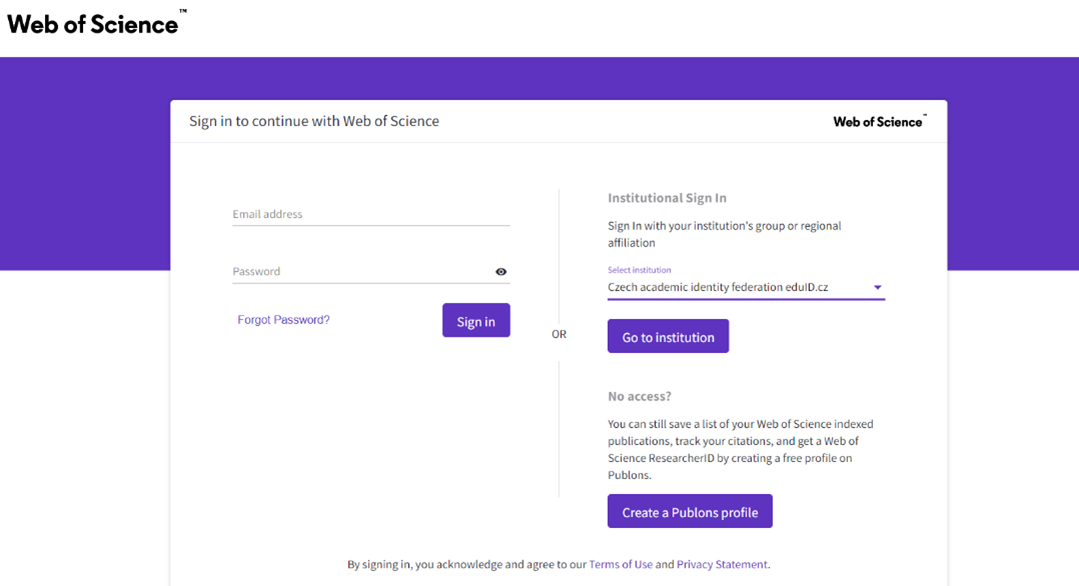Click the Sign in button
Viewport: 1079px width, 586px height.
[x=476, y=321]
